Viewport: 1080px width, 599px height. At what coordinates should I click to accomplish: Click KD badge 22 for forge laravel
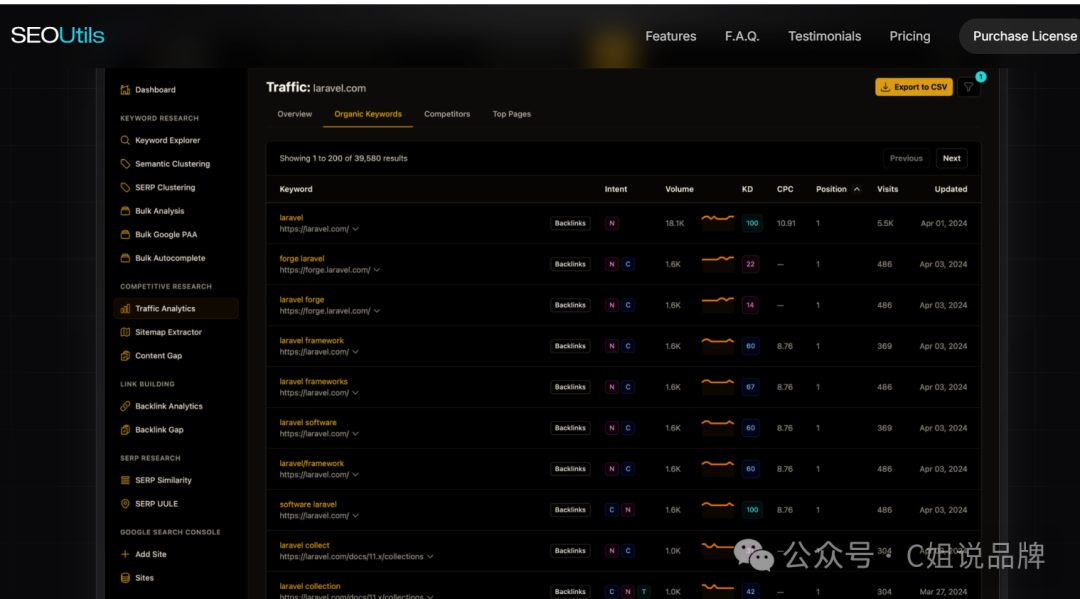(x=750, y=264)
